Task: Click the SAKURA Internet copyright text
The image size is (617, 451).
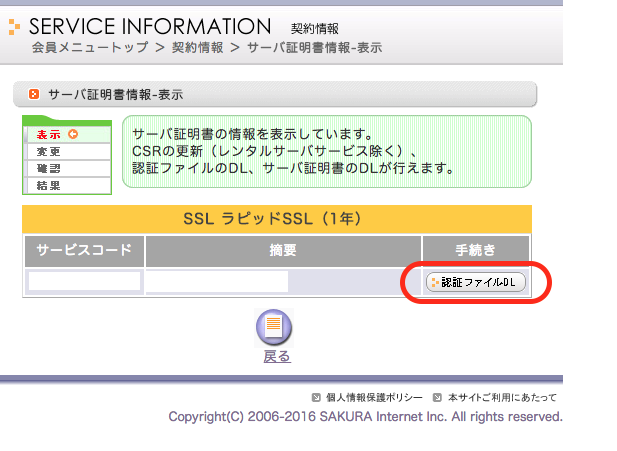Action: (366, 416)
